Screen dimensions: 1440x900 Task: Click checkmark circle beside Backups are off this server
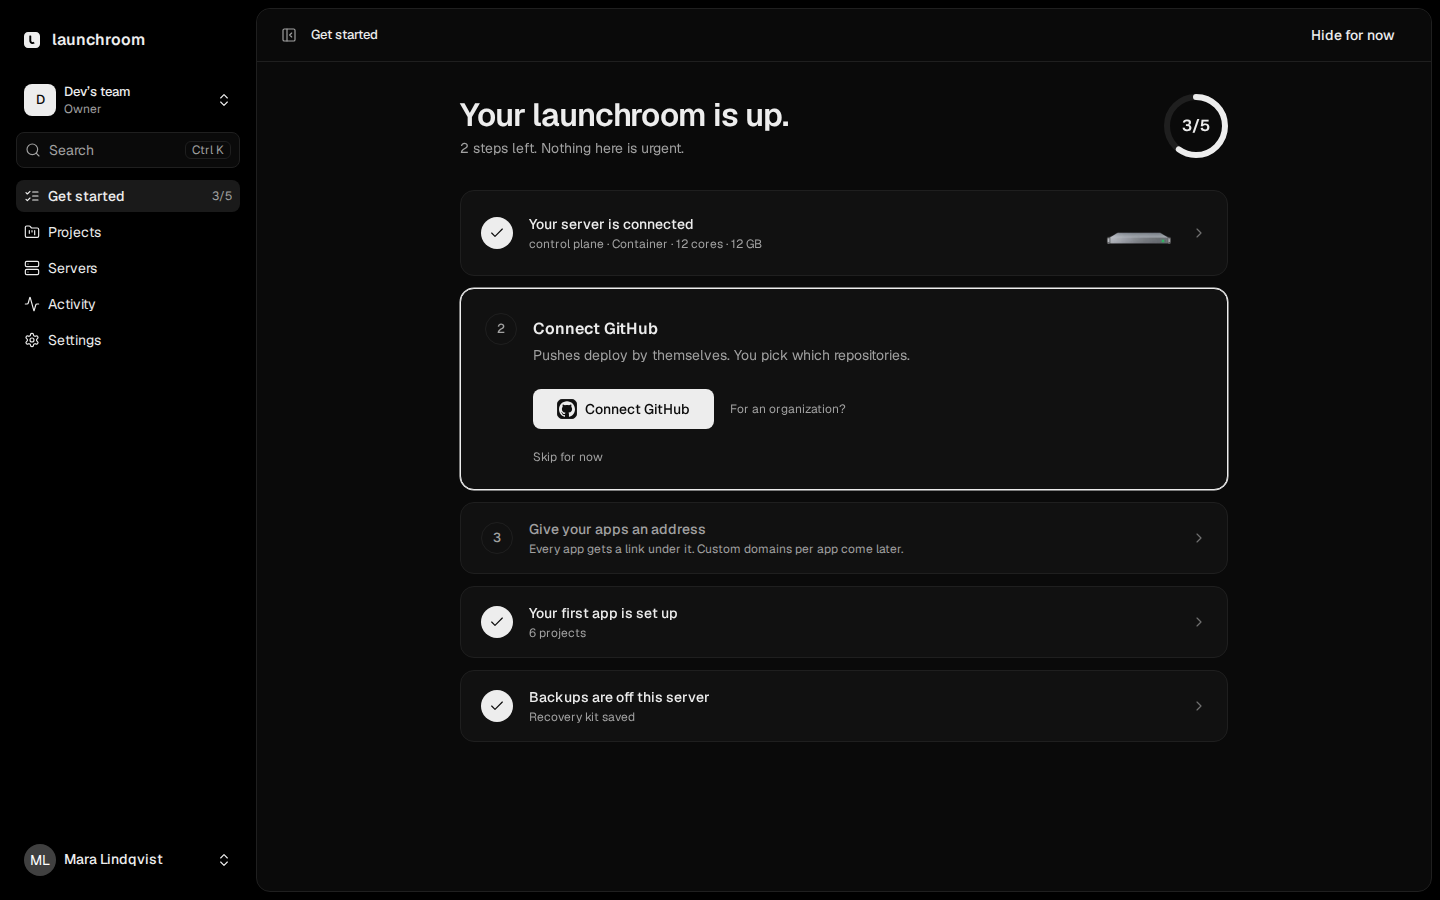coord(497,706)
